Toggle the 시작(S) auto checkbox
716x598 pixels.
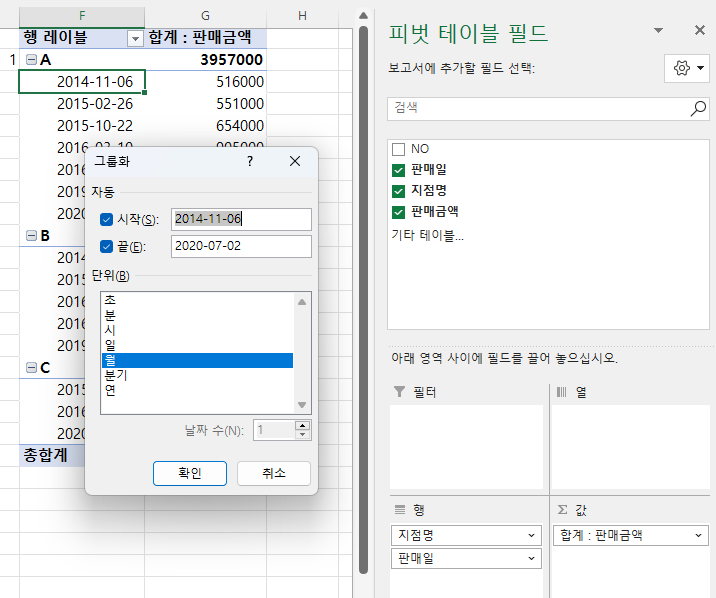pos(106,220)
